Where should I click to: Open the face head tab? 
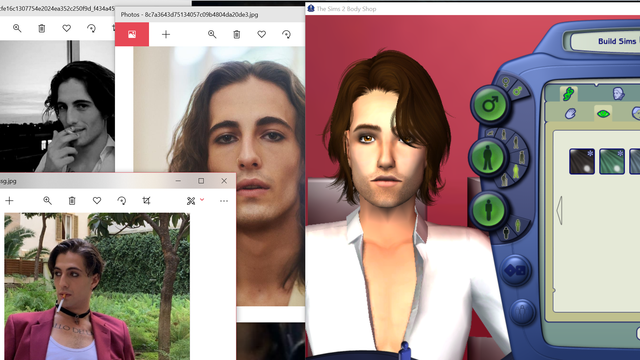(618, 93)
